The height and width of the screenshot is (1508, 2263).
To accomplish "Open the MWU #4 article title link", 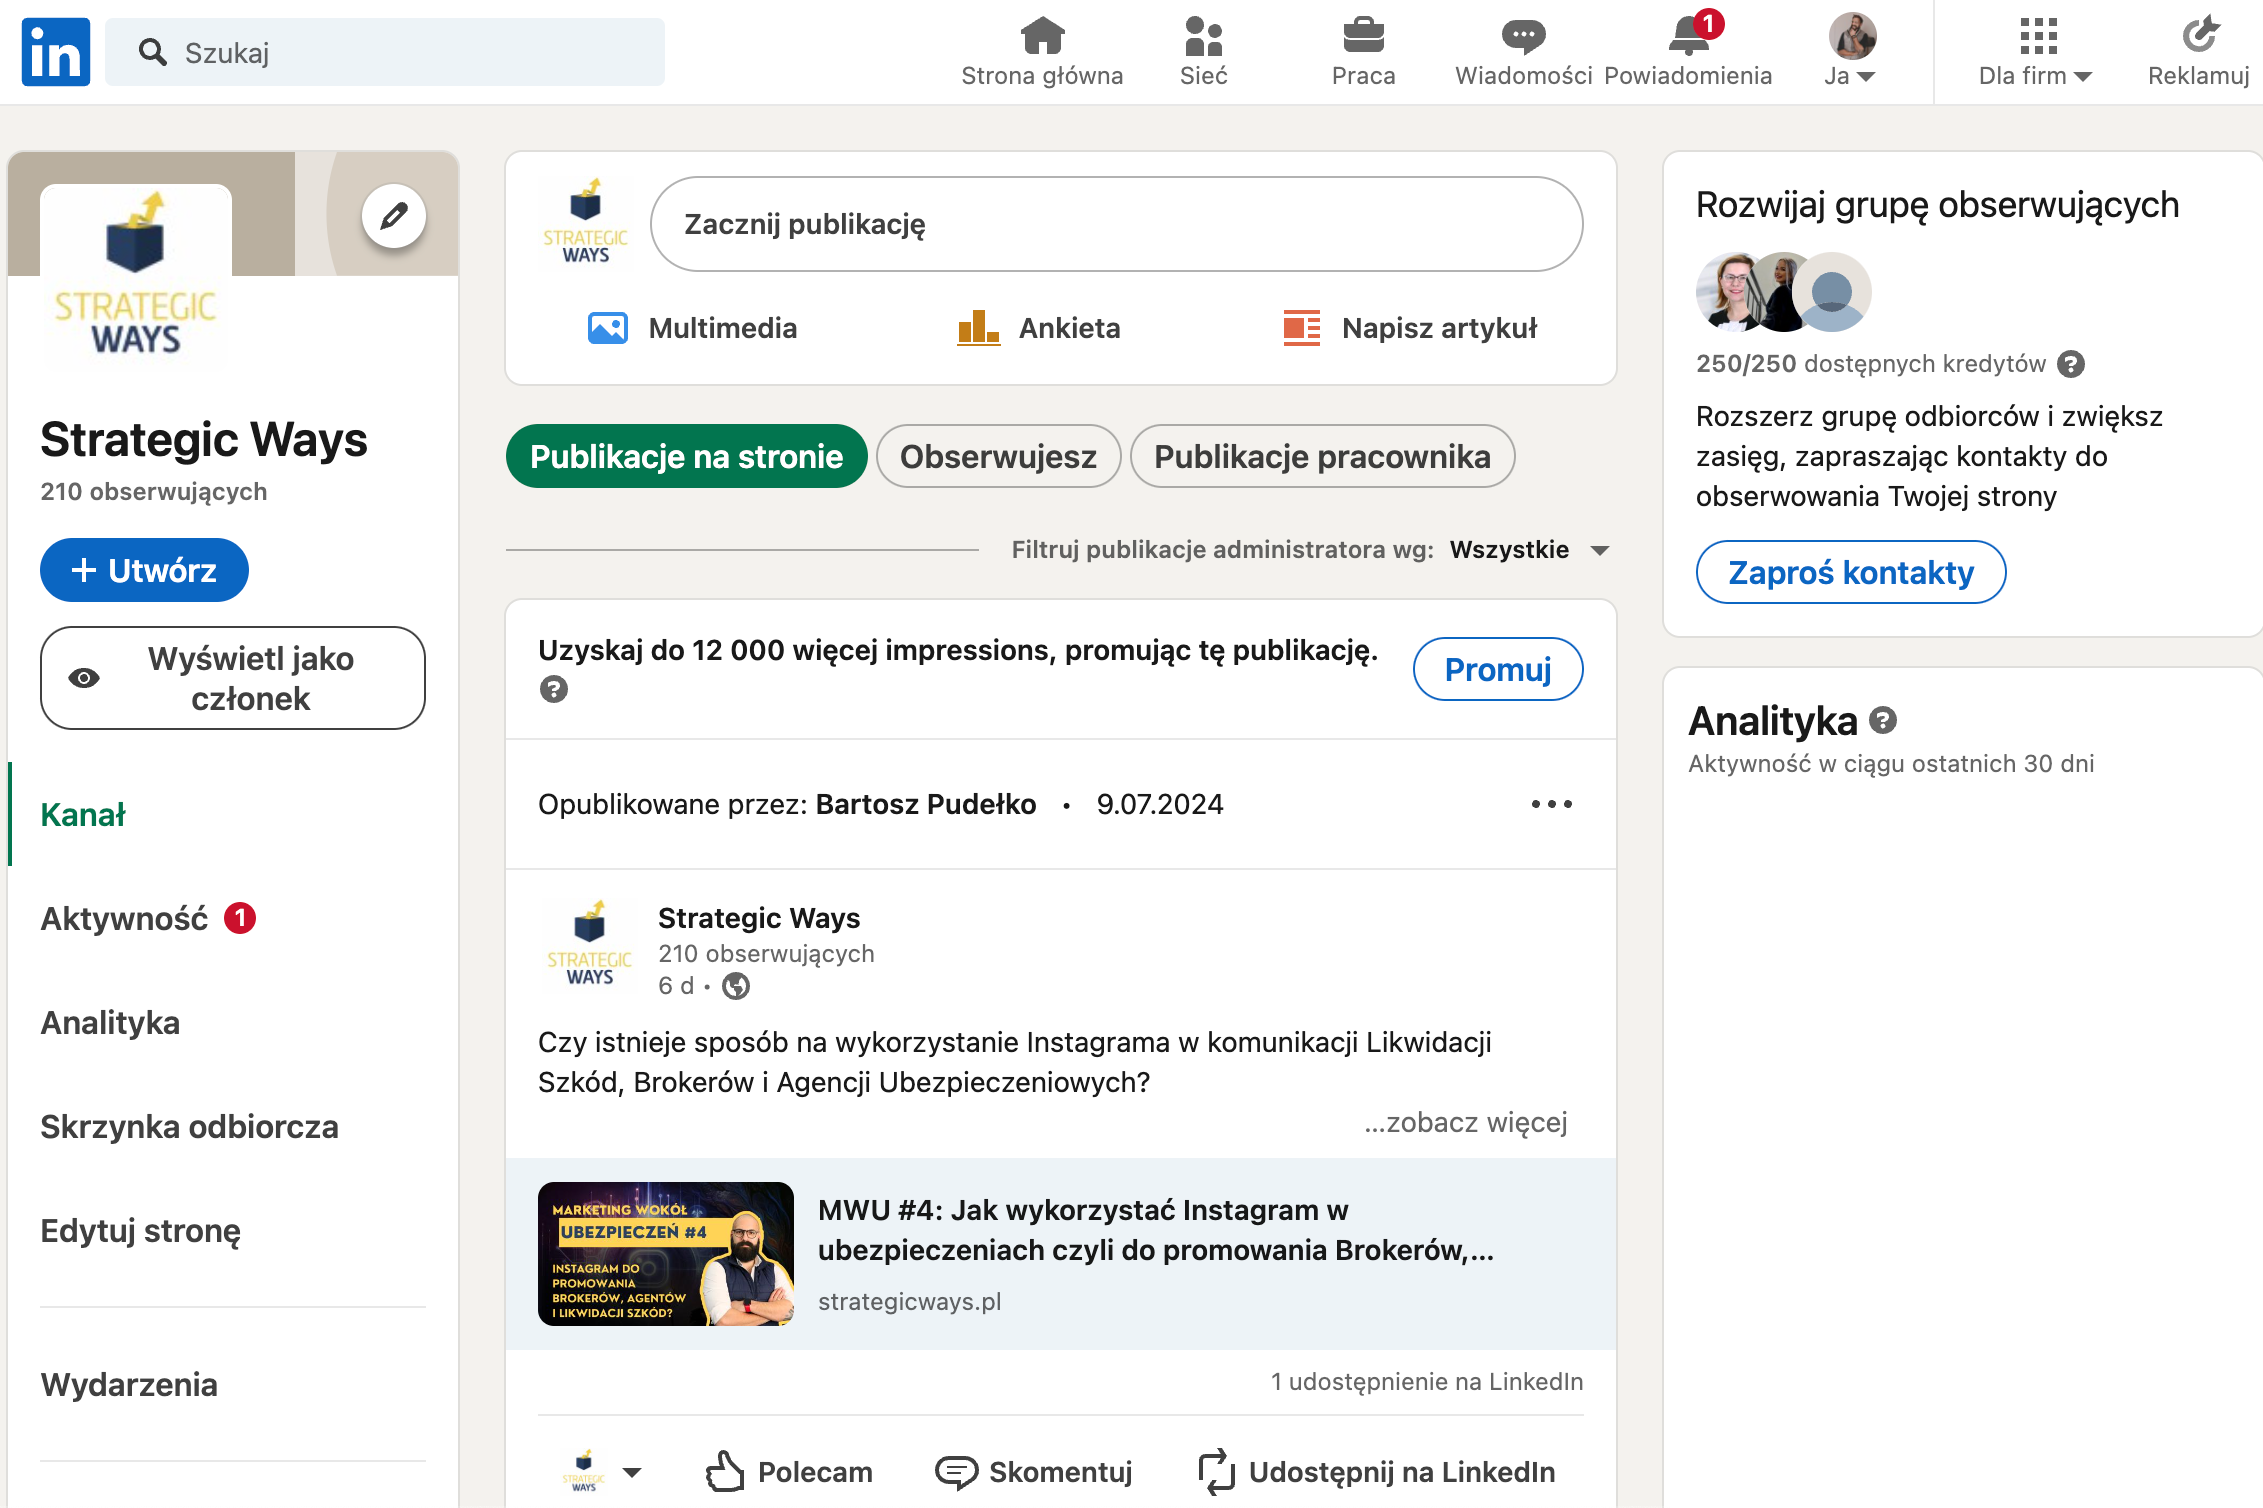I will 1156,1230.
